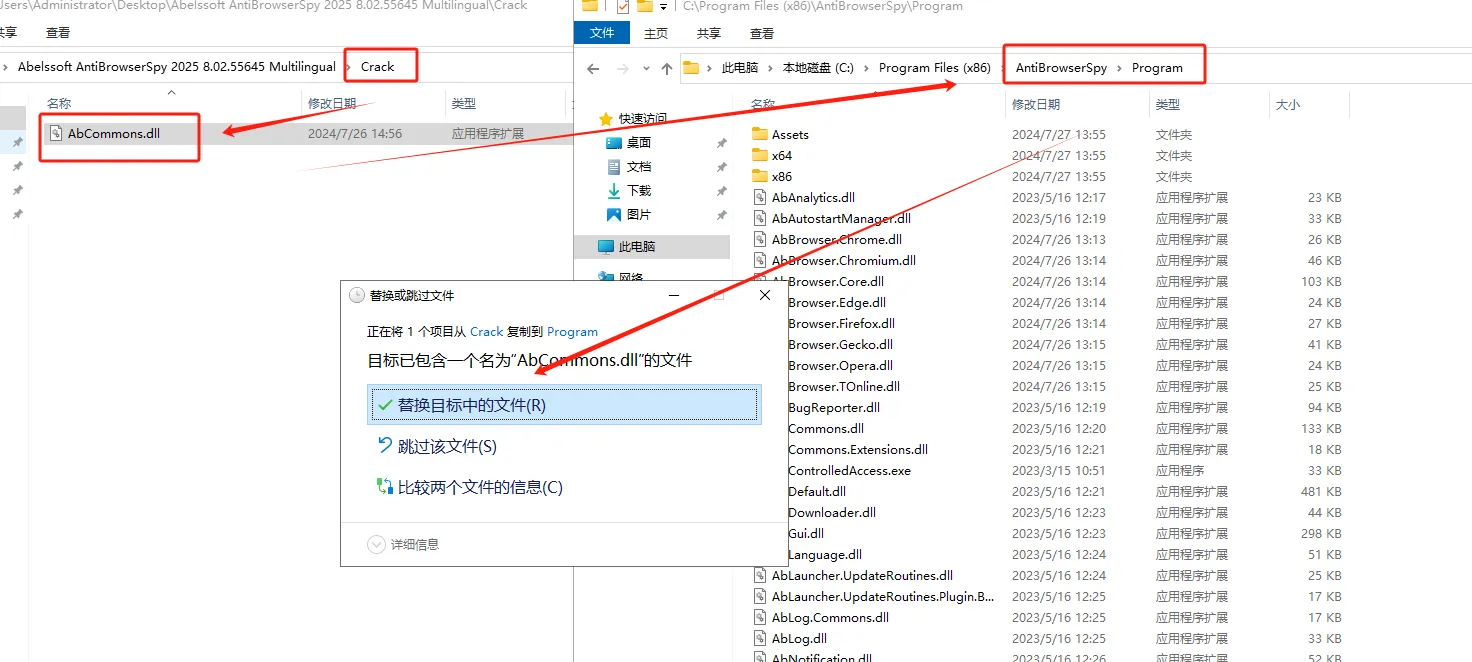Open the 共享 tab in Program window
This screenshot has height=662, width=1472.
click(709, 33)
